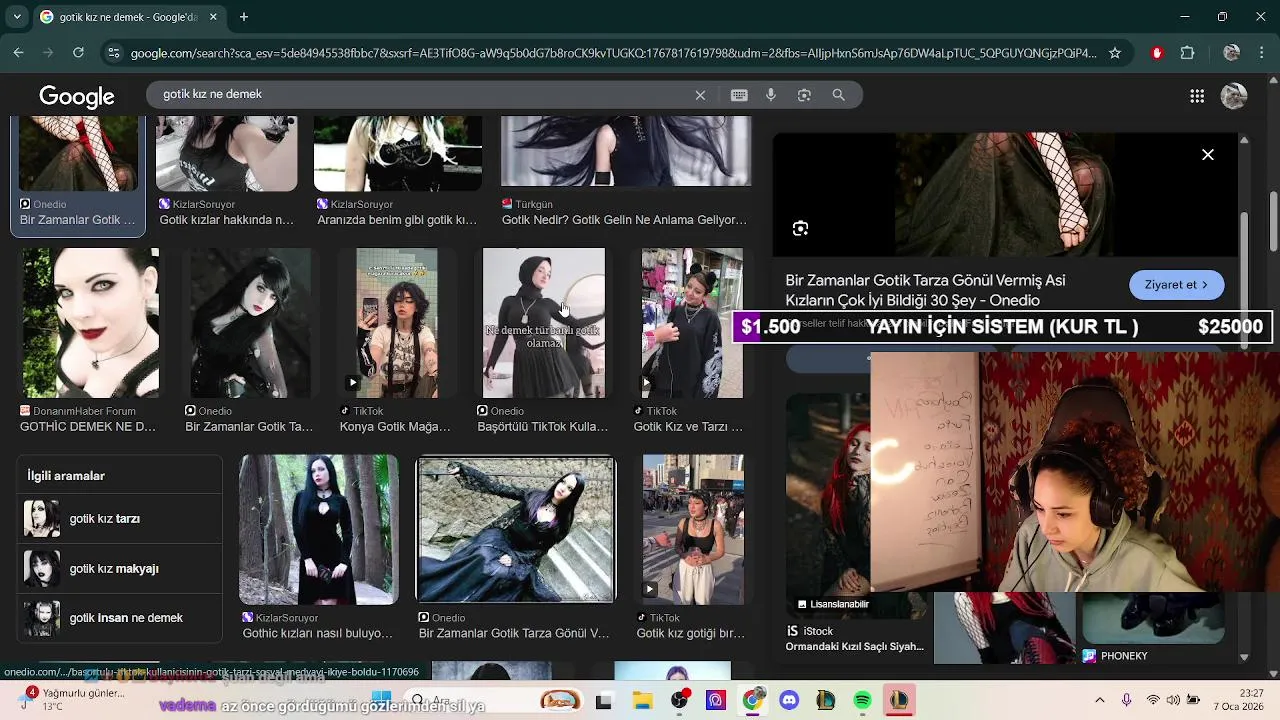Show hidden system tray icons chevron

point(1100,701)
